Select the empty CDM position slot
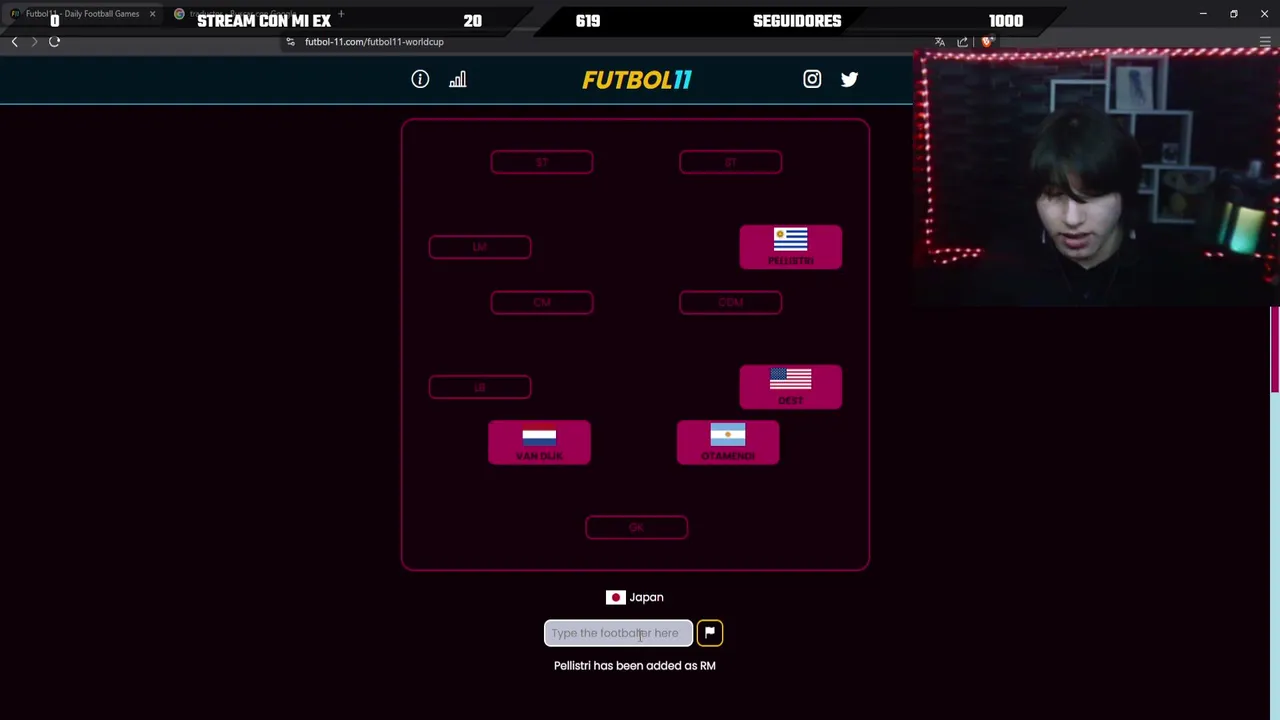 730,302
